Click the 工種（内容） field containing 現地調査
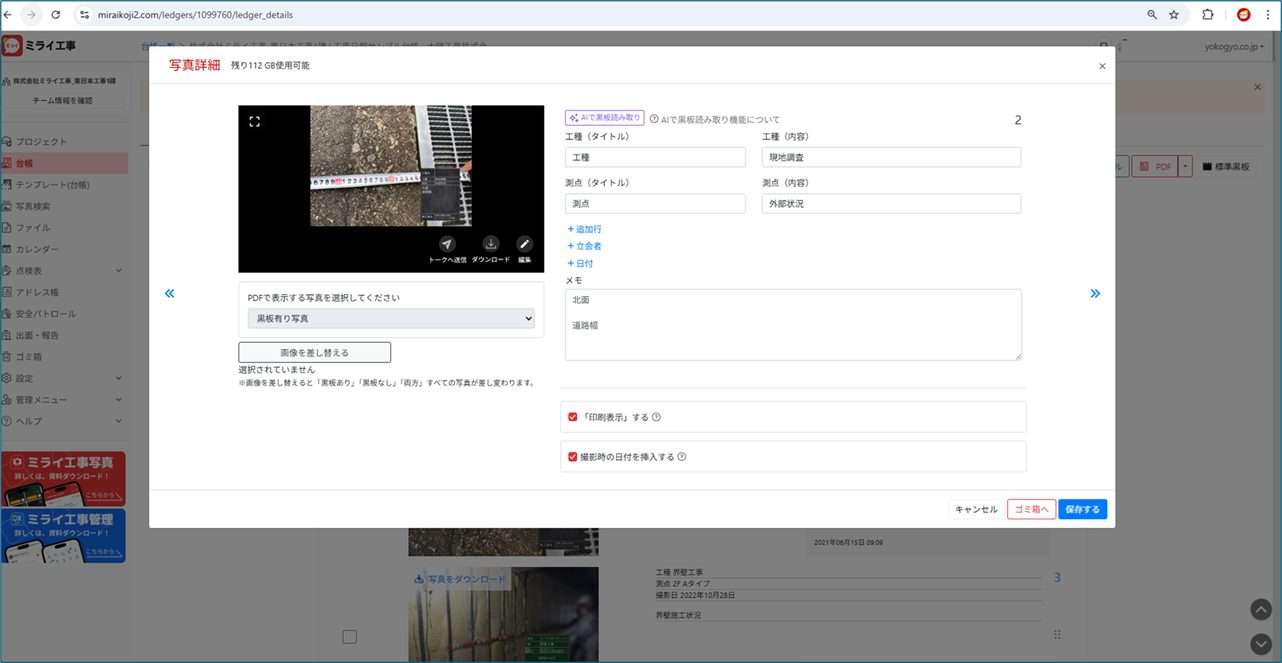Viewport: 1282px width, 663px height. click(891, 158)
